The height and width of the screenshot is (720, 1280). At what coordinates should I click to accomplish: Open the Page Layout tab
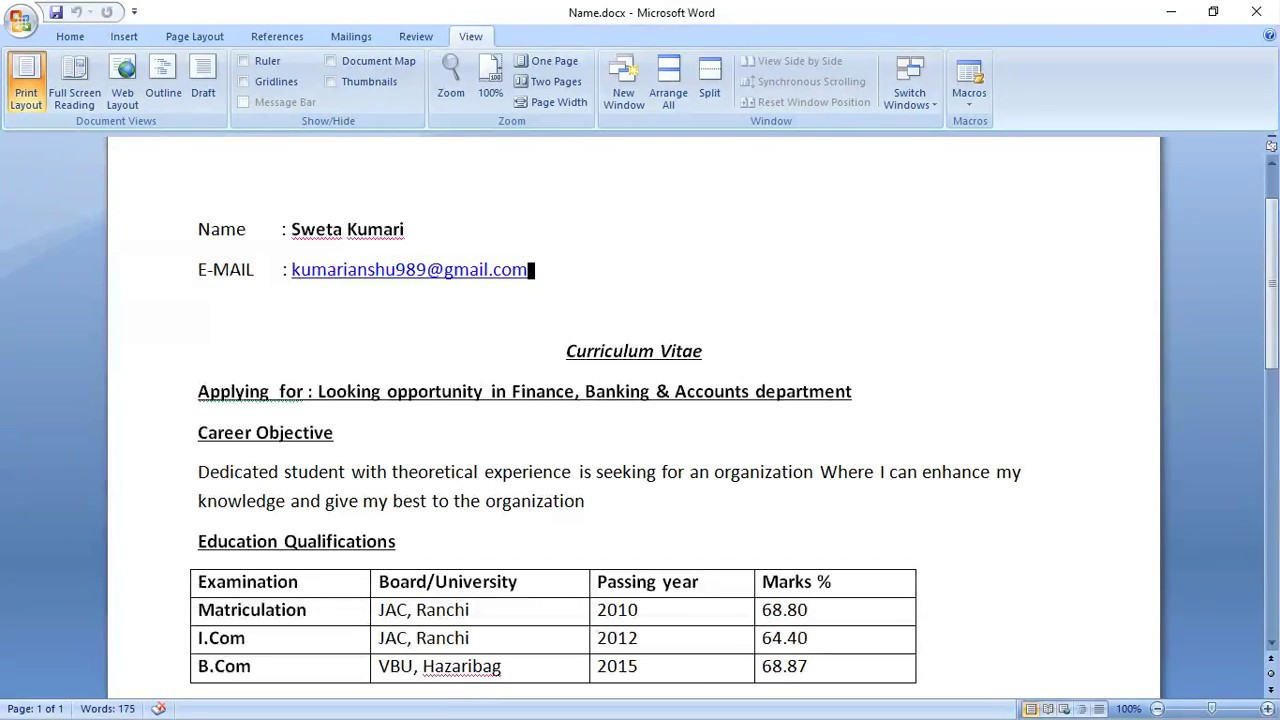tap(194, 37)
